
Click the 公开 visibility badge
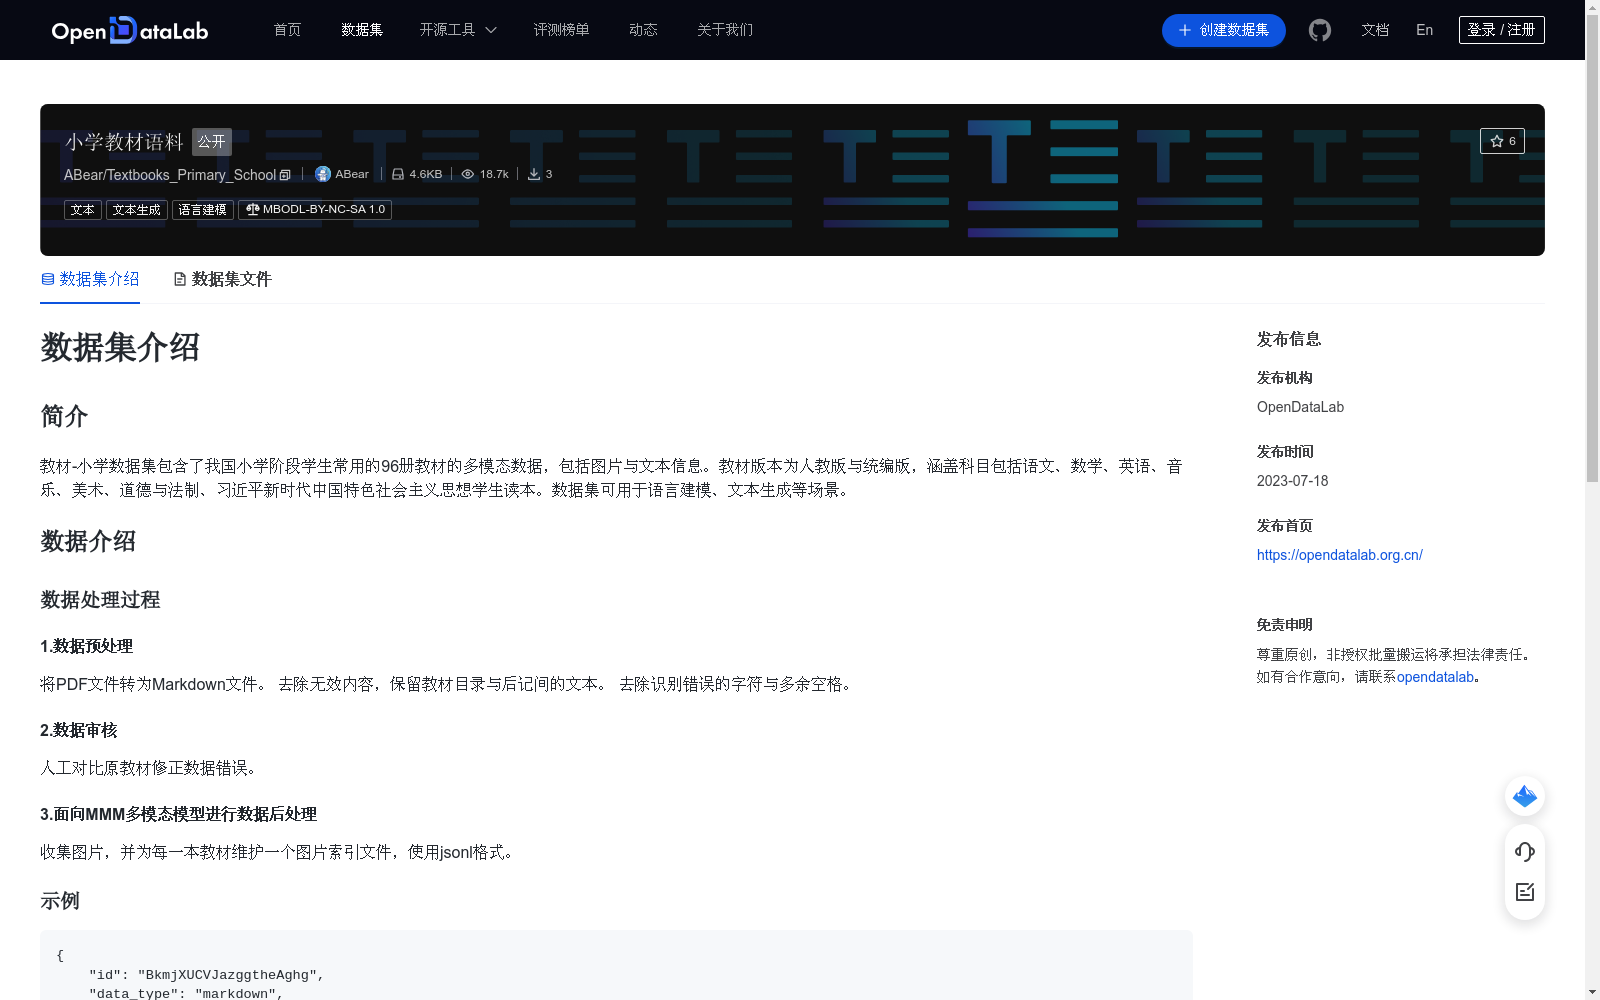(x=212, y=142)
